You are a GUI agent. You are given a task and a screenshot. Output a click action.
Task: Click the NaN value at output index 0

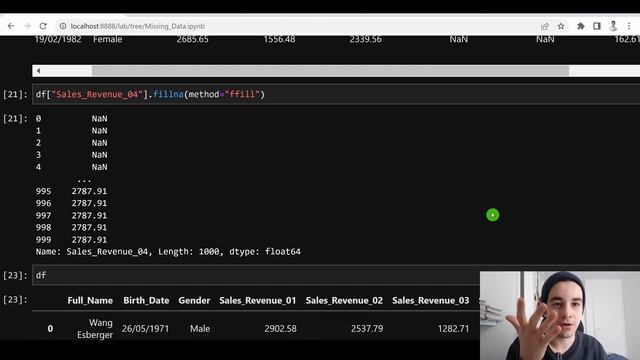pos(100,118)
